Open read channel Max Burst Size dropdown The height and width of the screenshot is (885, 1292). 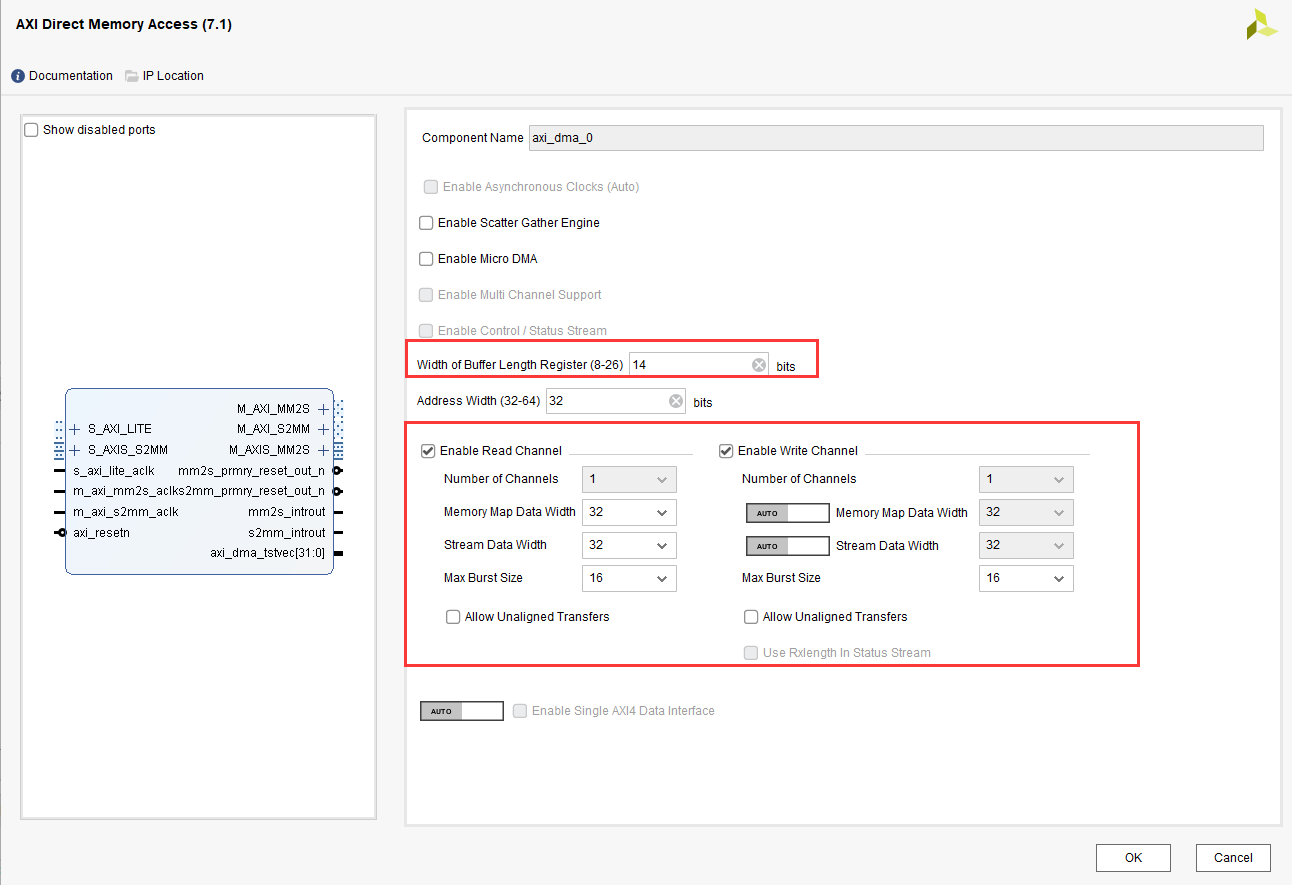[629, 578]
